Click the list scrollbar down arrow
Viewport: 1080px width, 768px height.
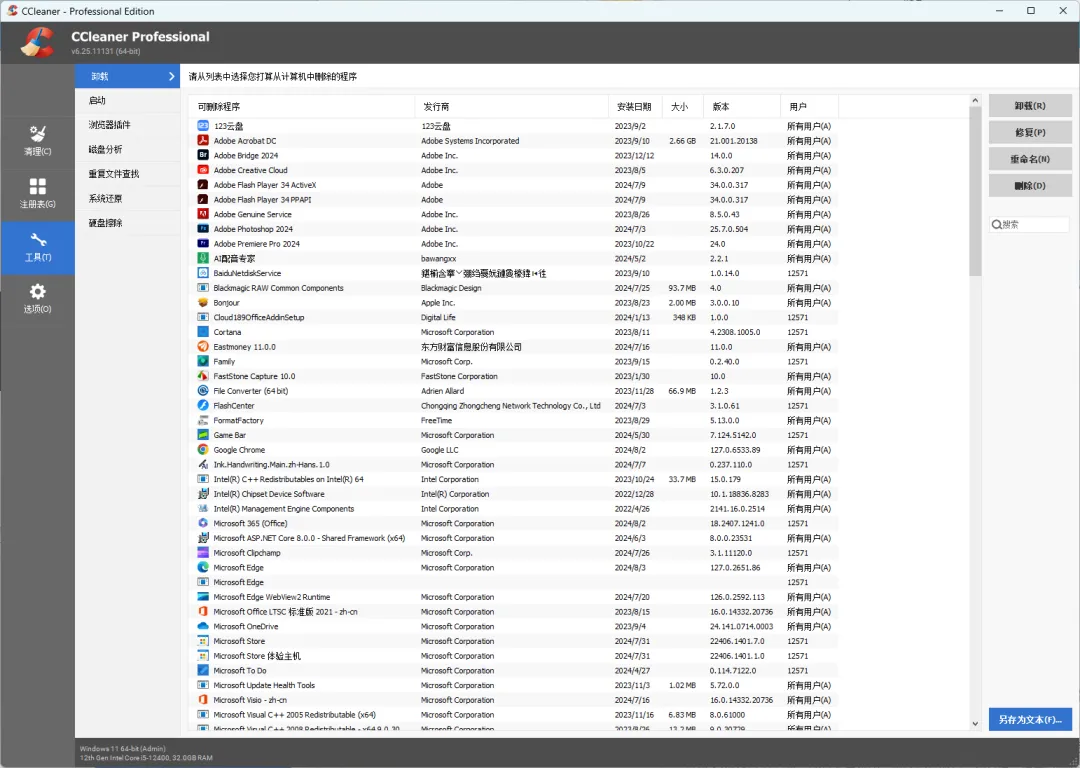point(975,723)
